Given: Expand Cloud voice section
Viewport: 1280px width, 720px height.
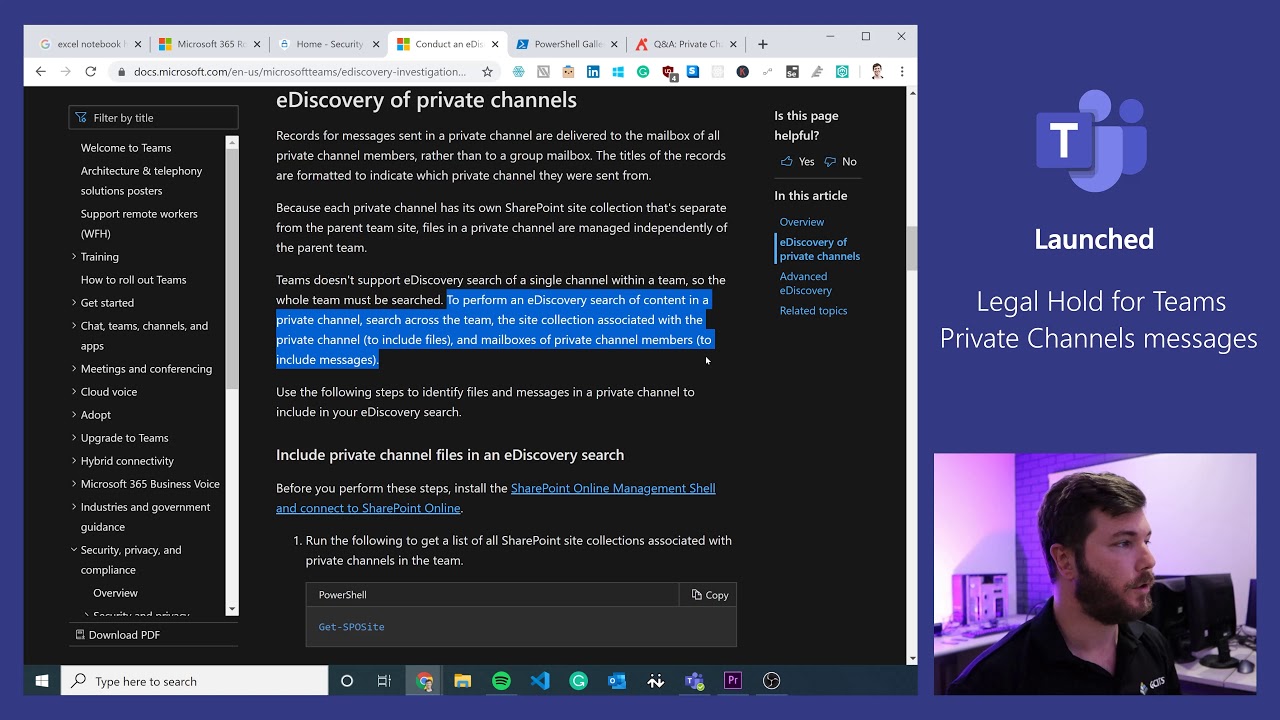Looking at the screenshot, I should tap(74, 392).
